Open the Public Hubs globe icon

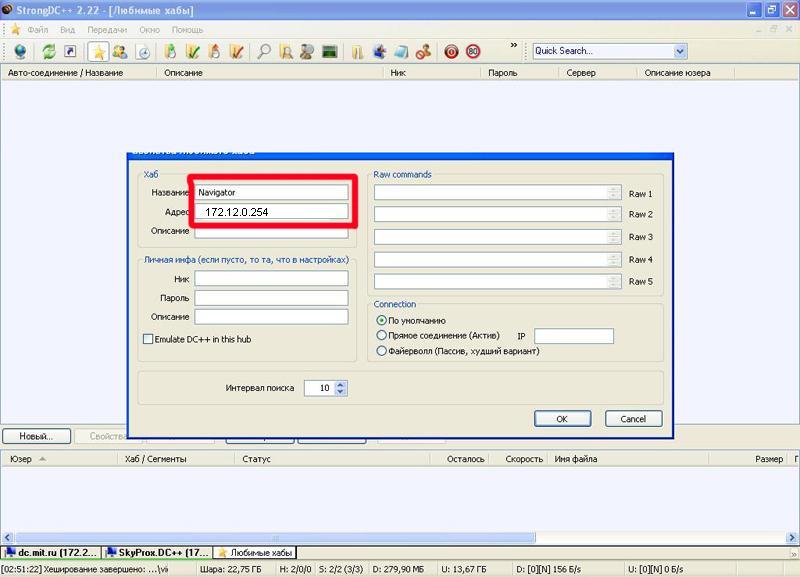[20, 51]
